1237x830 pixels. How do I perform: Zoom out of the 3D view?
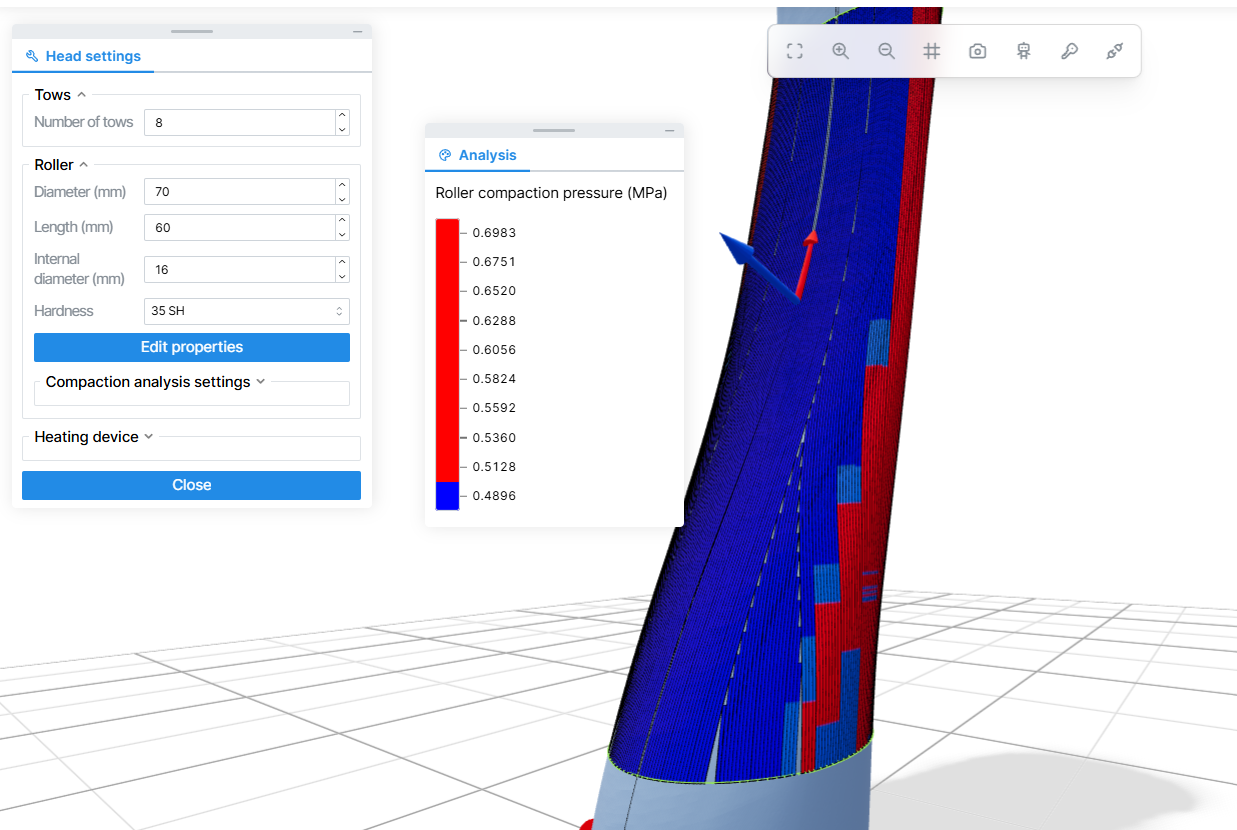(886, 51)
